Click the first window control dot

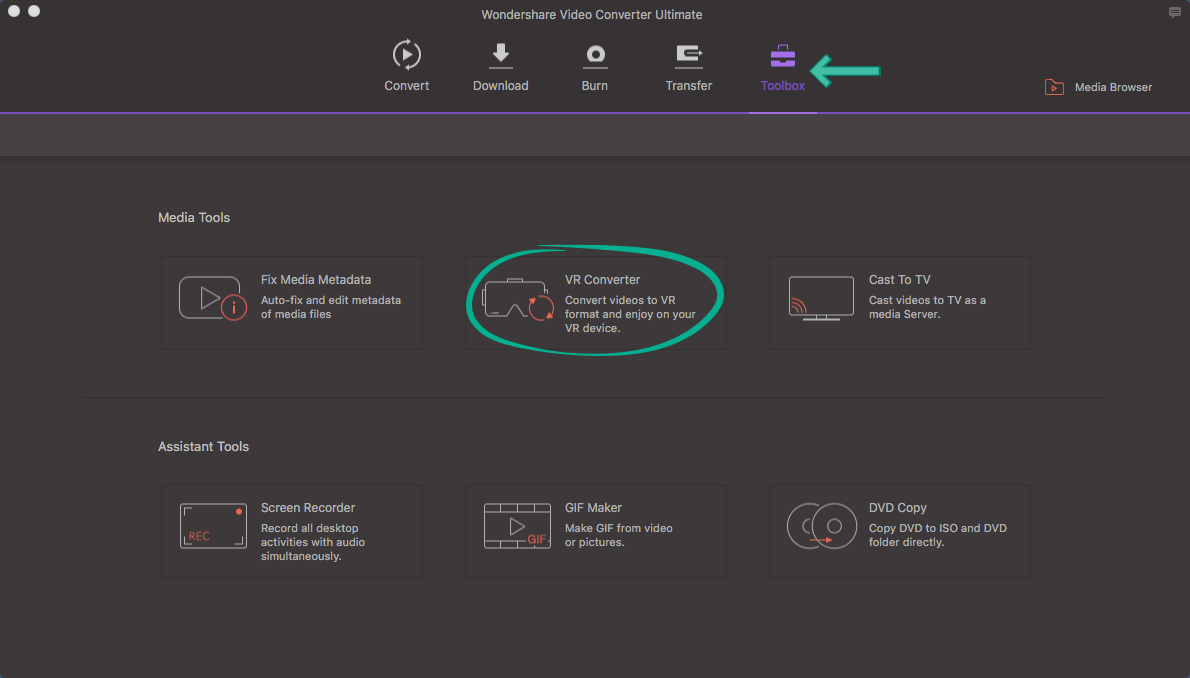point(14,11)
